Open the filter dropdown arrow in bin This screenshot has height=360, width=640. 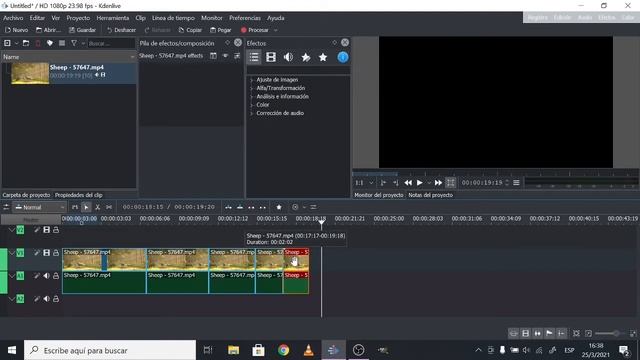tap(83, 43)
